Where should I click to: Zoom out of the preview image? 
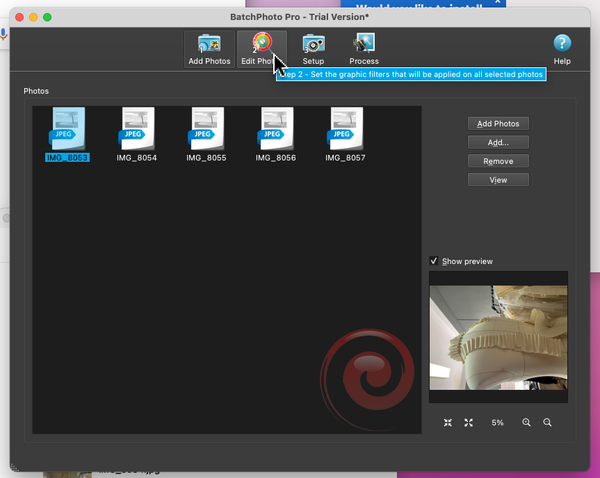(547, 423)
